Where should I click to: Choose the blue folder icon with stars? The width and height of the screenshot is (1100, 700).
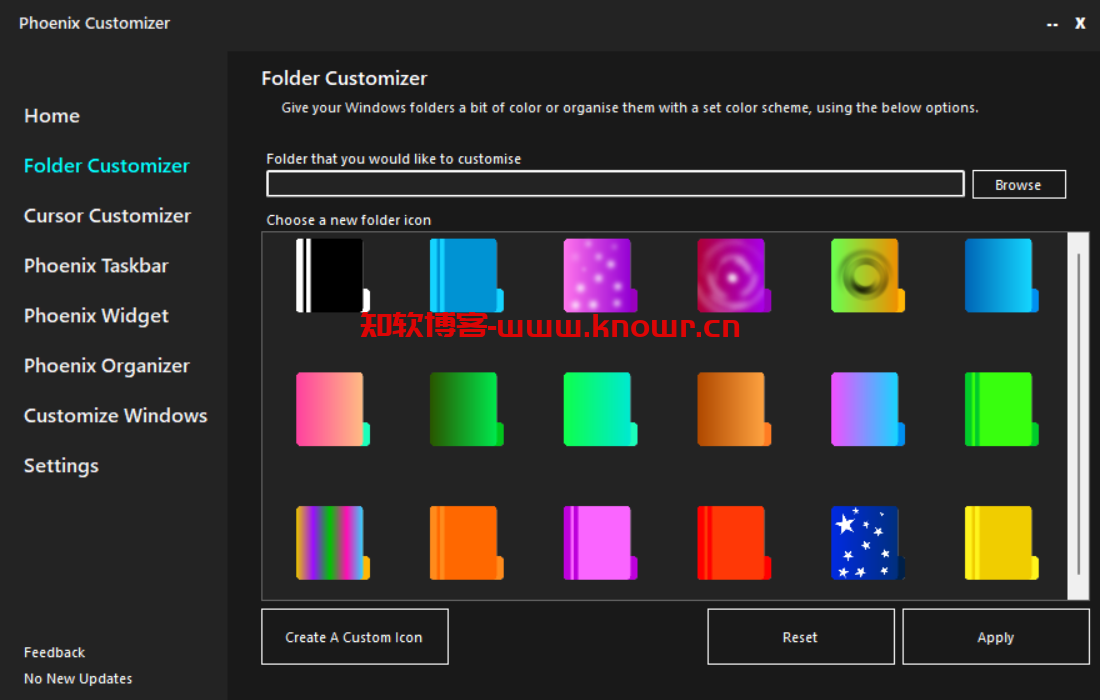(x=868, y=543)
